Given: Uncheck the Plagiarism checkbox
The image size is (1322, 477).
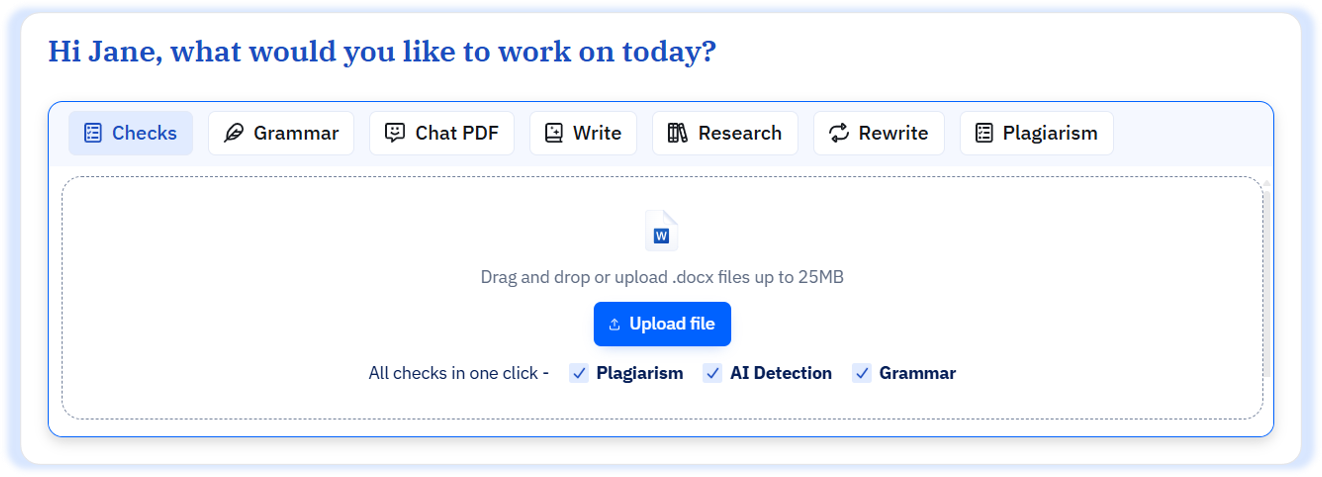Looking at the screenshot, I should point(578,373).
